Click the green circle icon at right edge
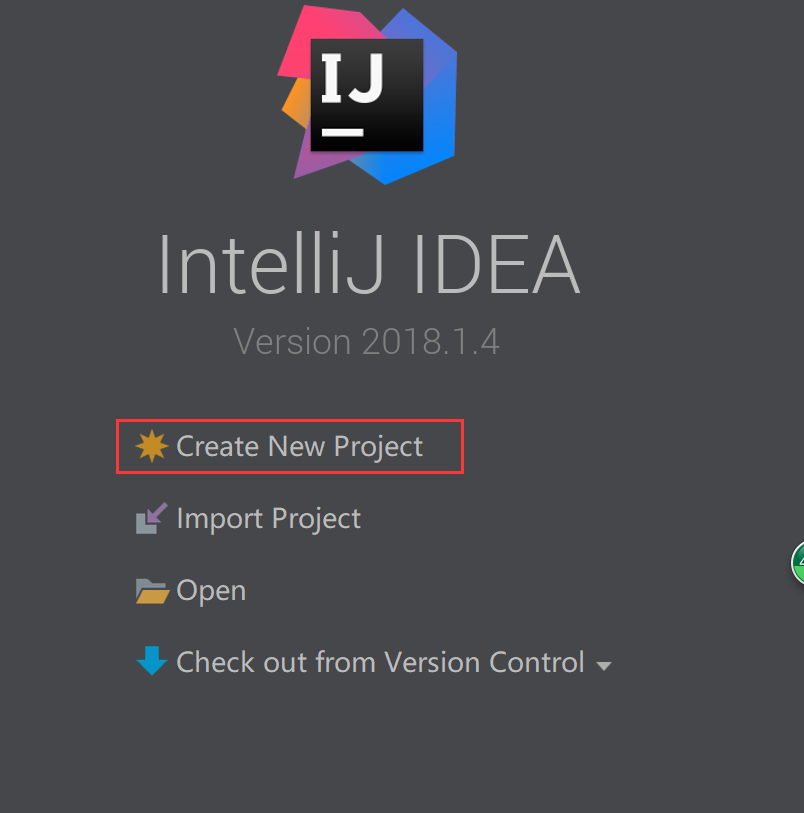Screen dimensions: 804x813 [x=798, y=563]
